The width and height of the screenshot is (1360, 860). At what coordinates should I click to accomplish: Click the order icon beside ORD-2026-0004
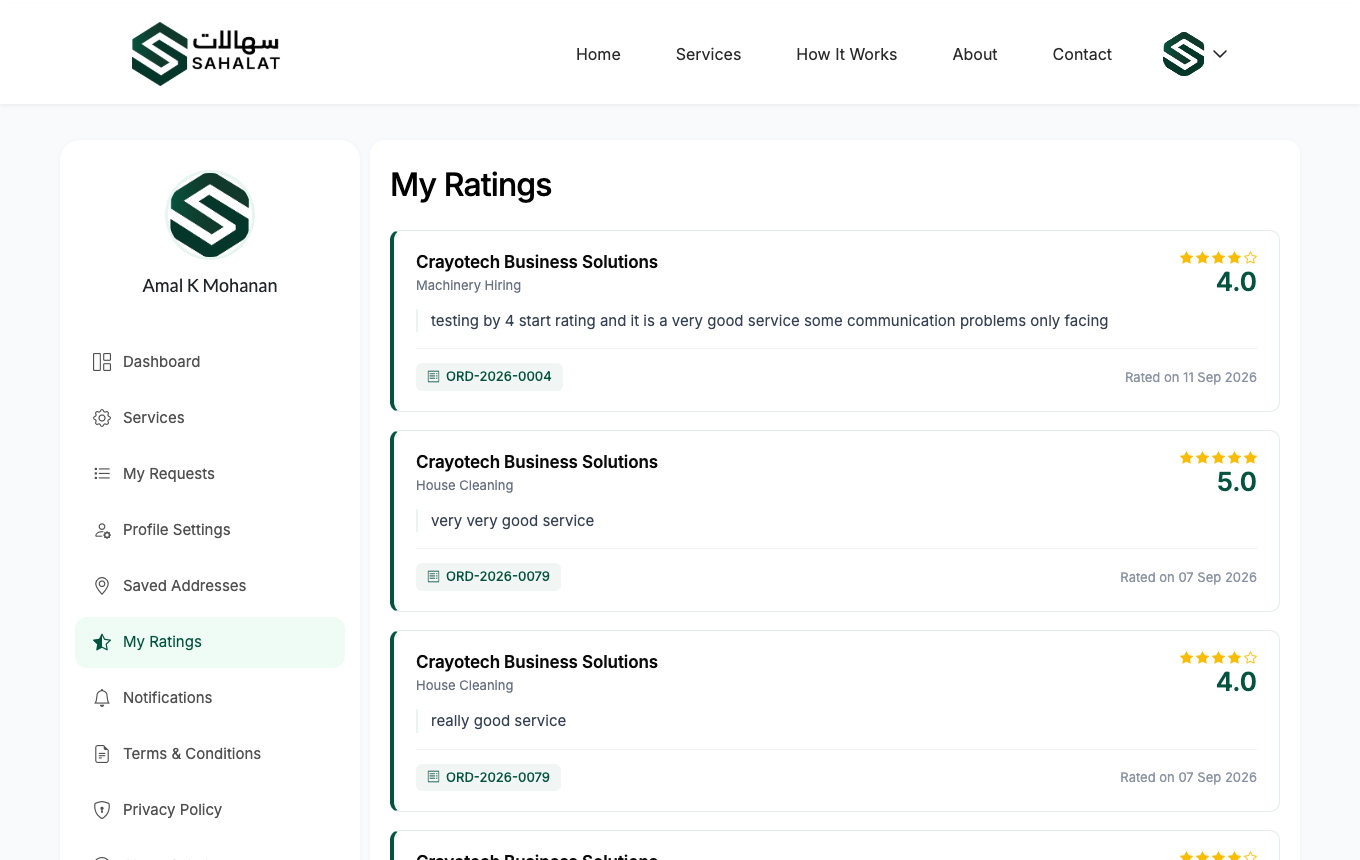coord(433,377)
